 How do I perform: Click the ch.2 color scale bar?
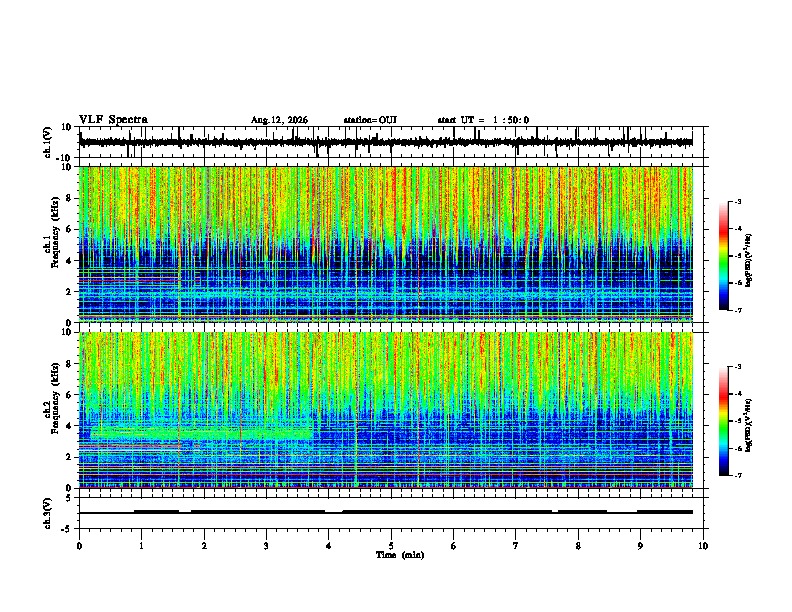coord(724,421)
